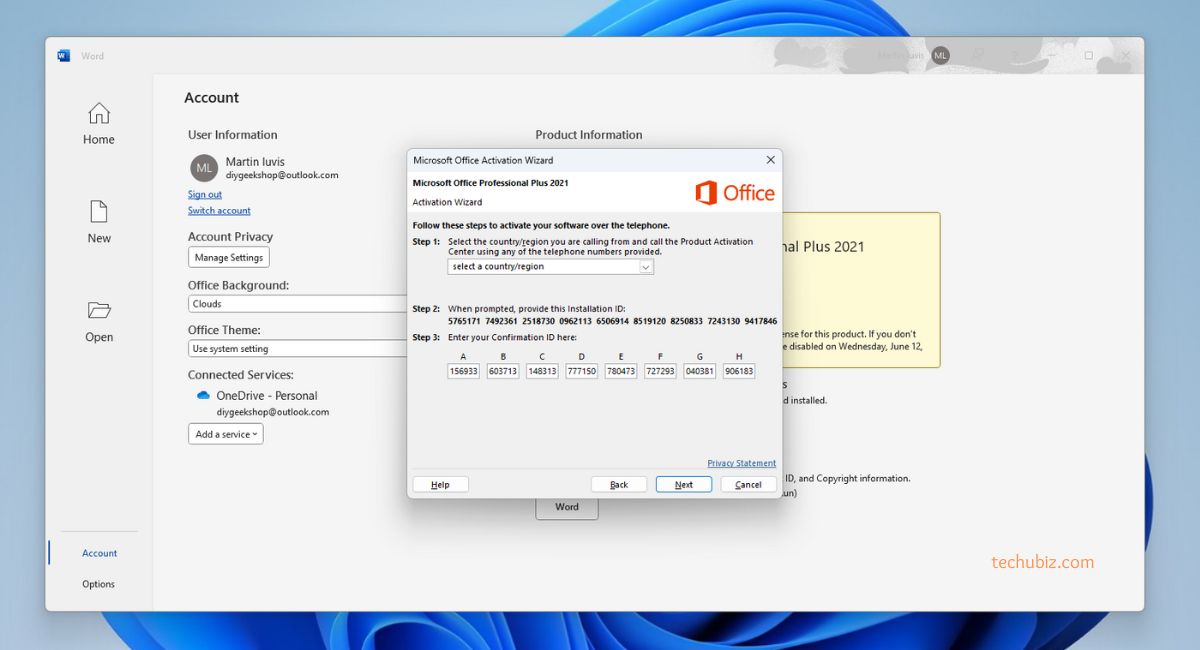Click the Home icon in the sidebar
The image size is (1200, 650).
point(98,113)
